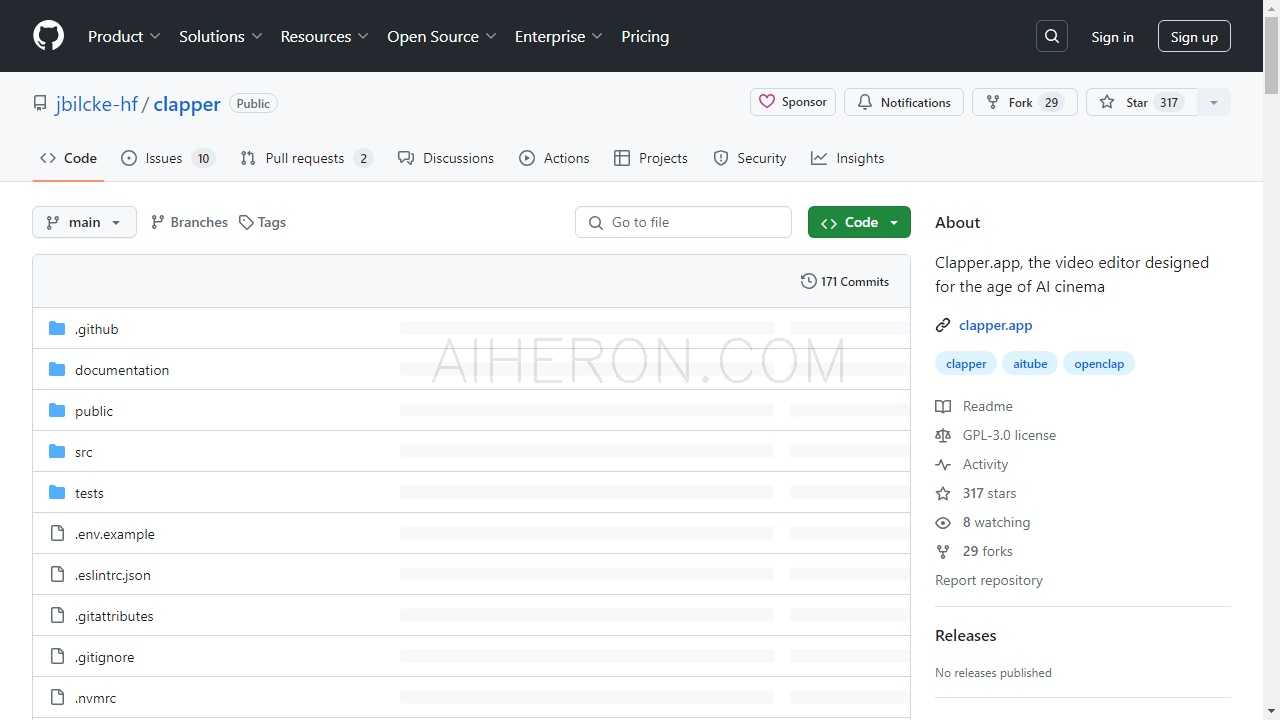The image size is (1280, 720).
Task: Switch to the Pull requests tab
Action: pyautogui.click(x=306, y=158)
